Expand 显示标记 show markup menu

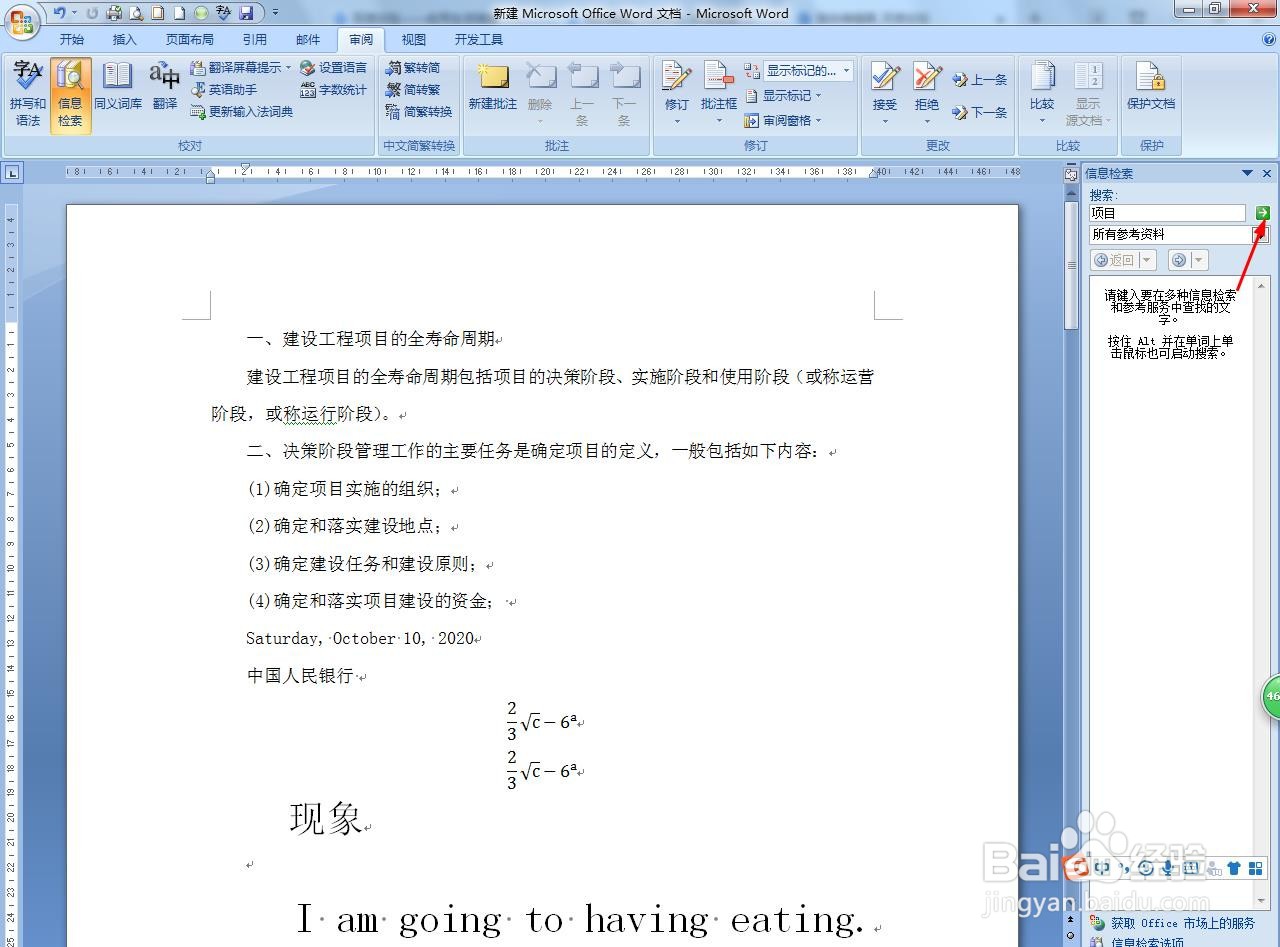(x=784, y=96)
